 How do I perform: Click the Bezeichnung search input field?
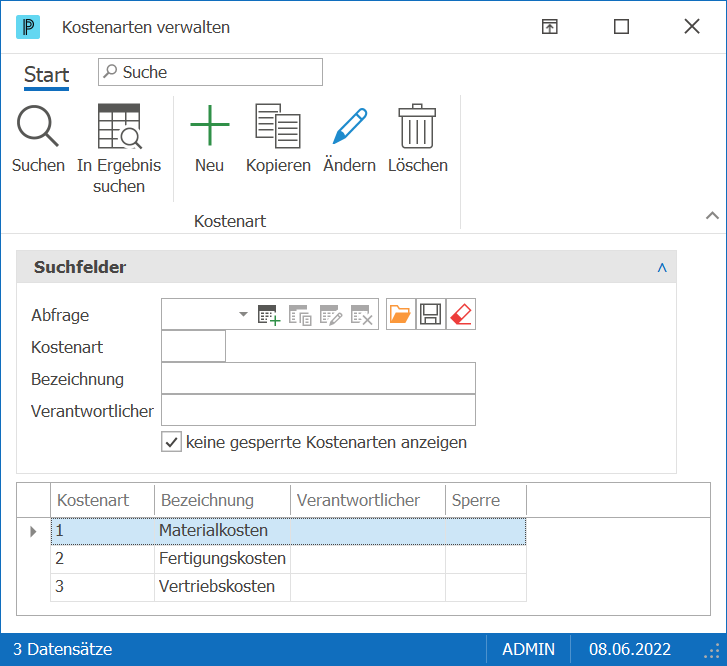click(319, 378)
